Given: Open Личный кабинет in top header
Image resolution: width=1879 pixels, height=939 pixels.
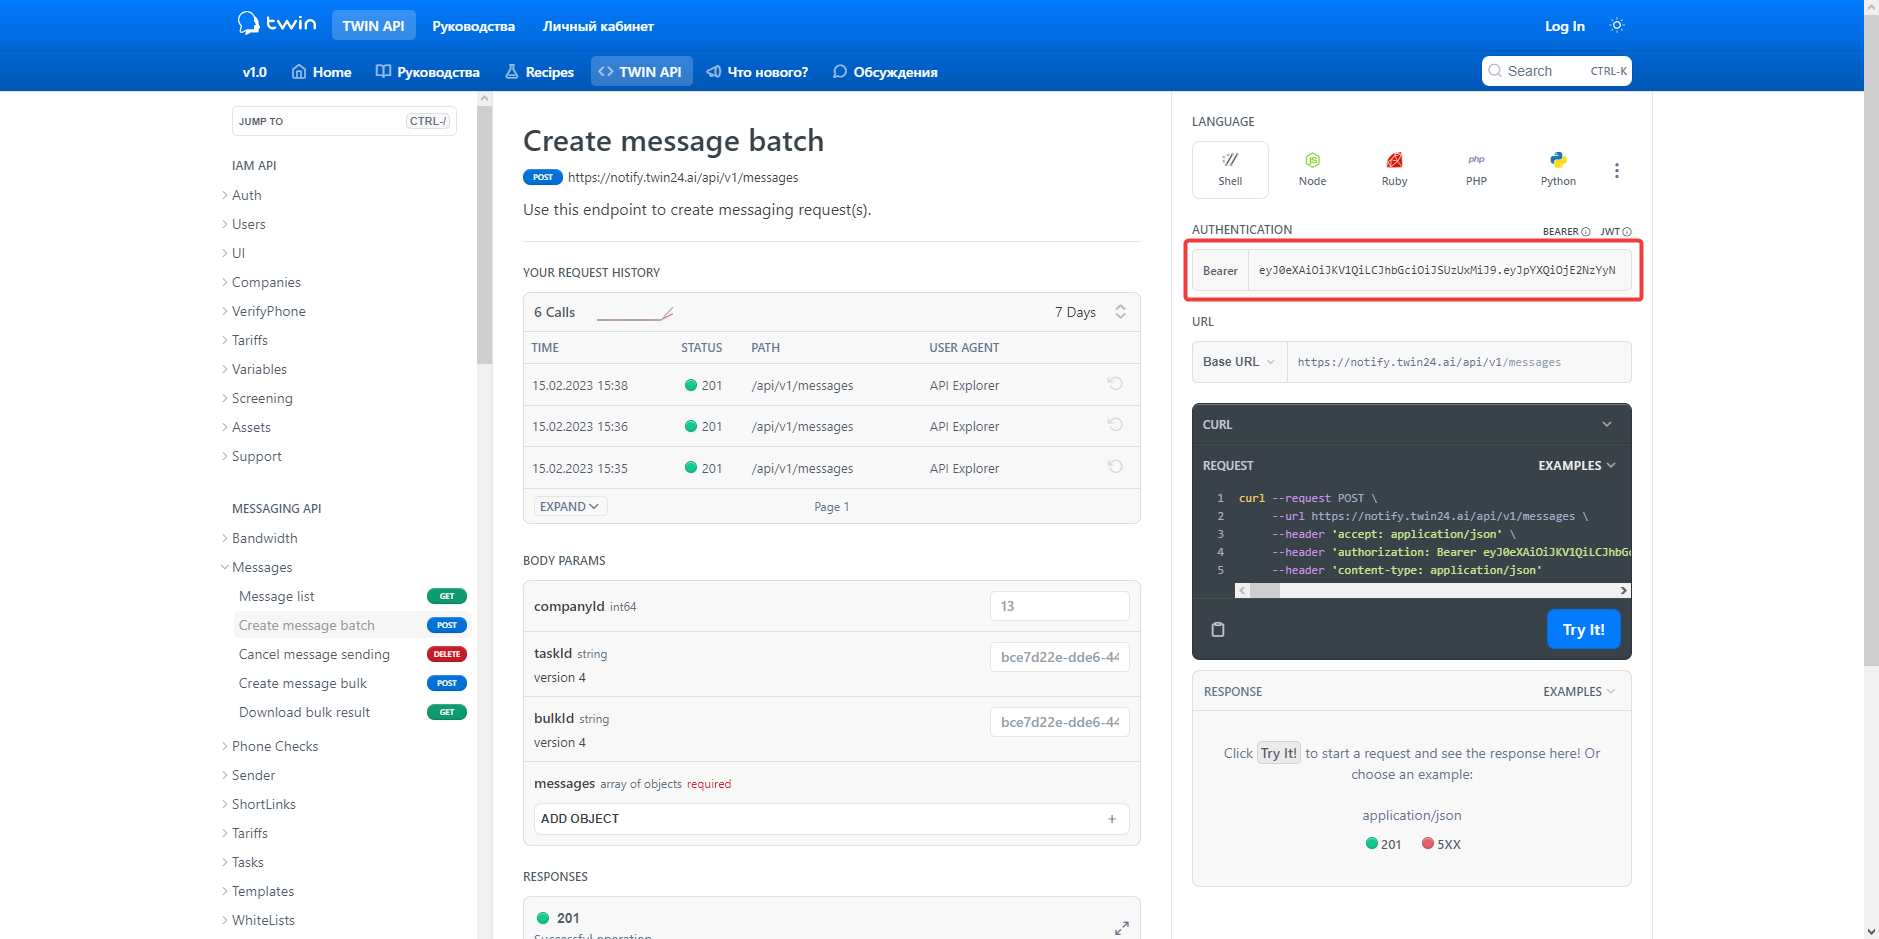Looking at the screenshot, I should point(598,26).
